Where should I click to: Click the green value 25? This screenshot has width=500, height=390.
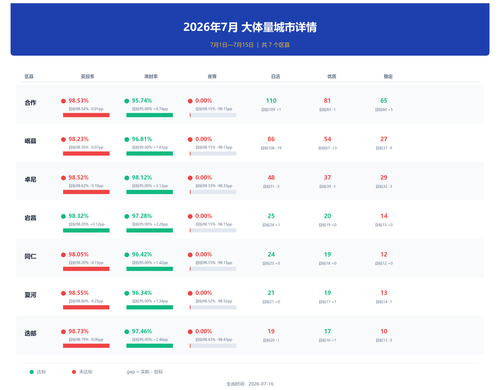point(271,216)
